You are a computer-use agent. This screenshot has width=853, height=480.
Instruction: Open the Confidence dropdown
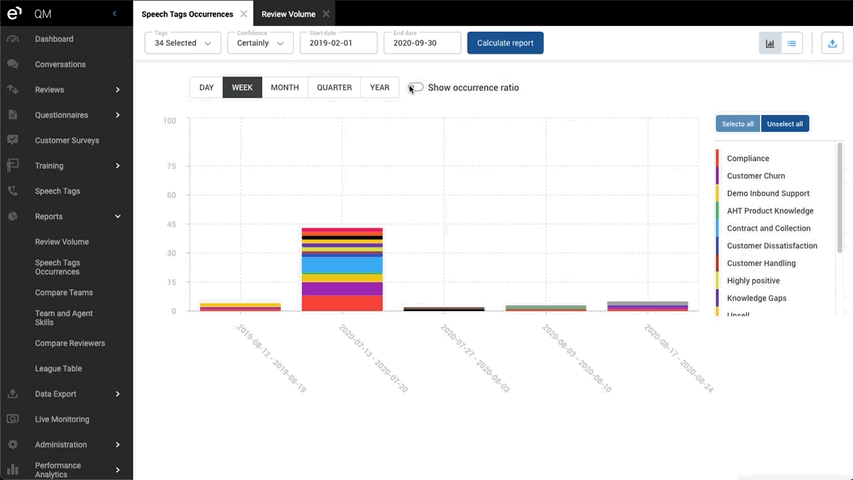click(x=260, y=43)
